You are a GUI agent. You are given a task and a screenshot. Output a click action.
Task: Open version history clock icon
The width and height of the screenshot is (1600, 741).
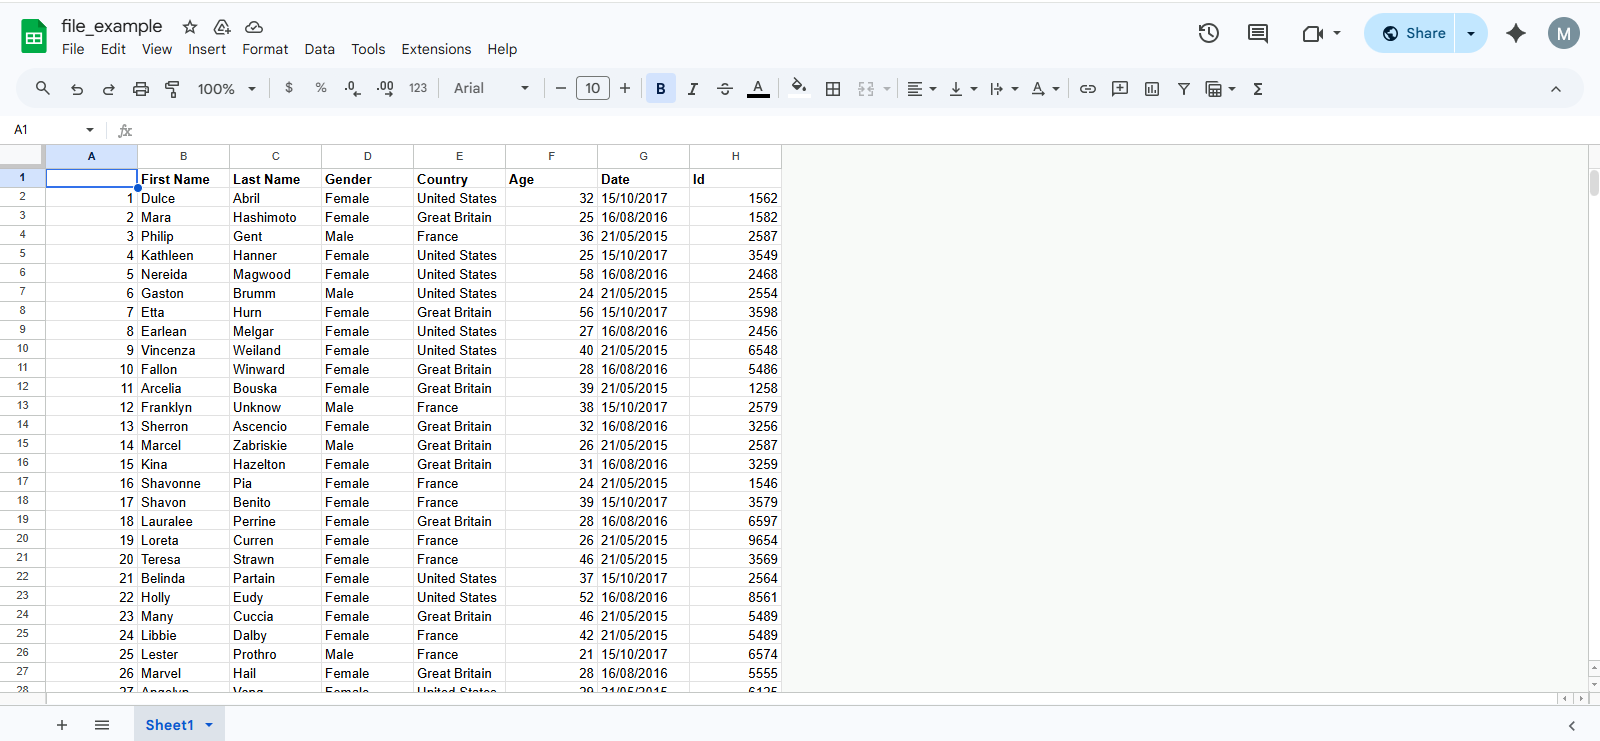tap(1209, 33)
